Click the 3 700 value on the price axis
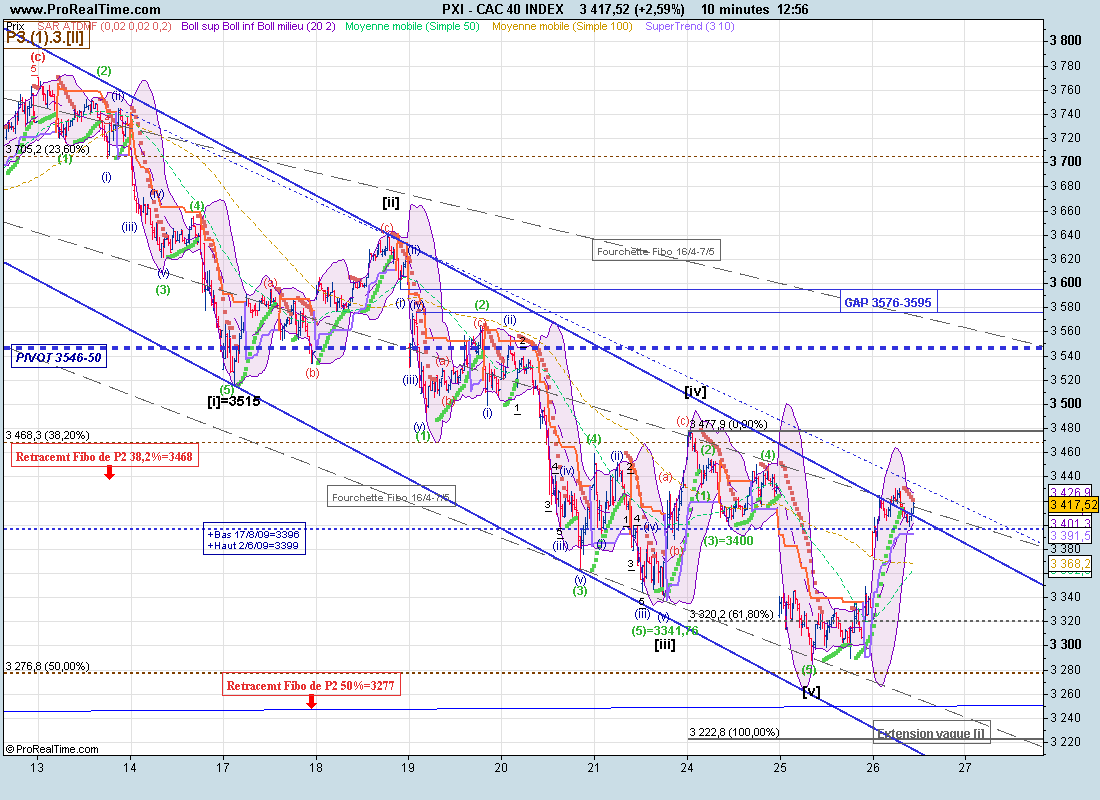 coord(1066,161)
